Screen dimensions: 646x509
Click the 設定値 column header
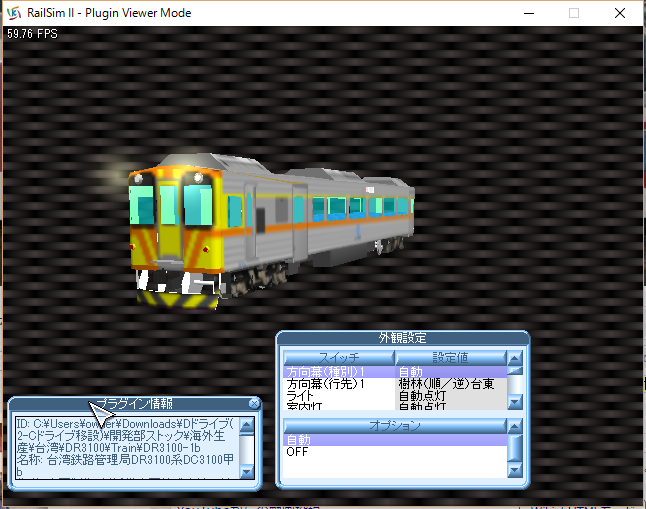451,357
